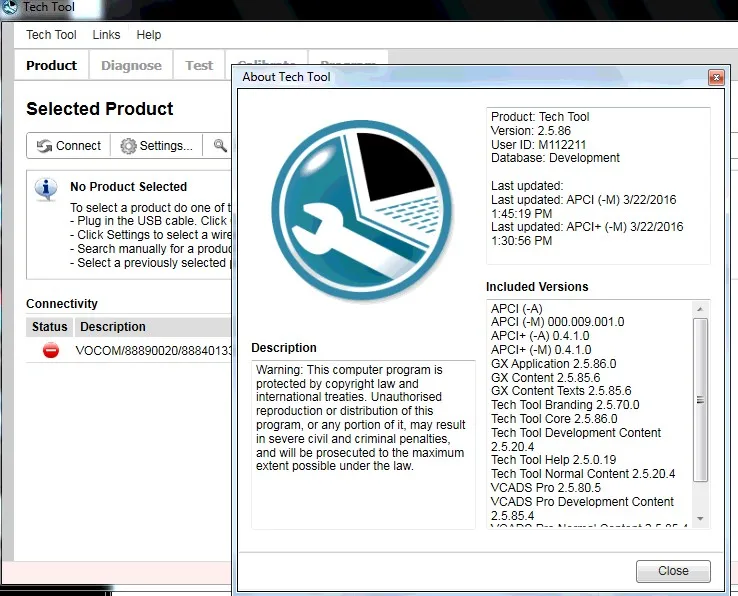The width and height of the screenshot is (738, 596).
Task: Click the magnifying glass search icon
Action: point(220,145)
